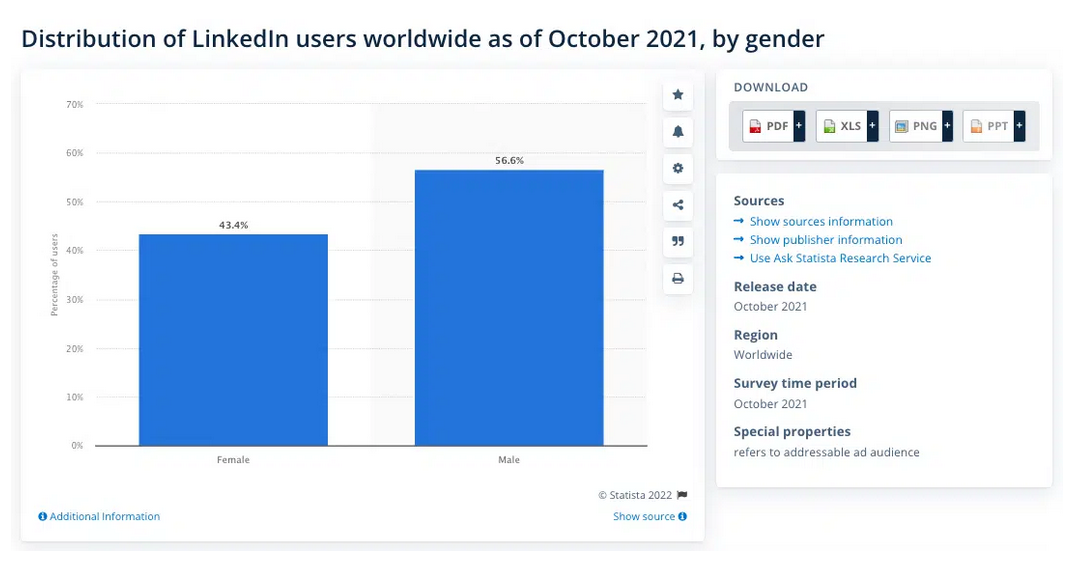
Task: Click the bell notification alert icon
Action: point(677,132)
